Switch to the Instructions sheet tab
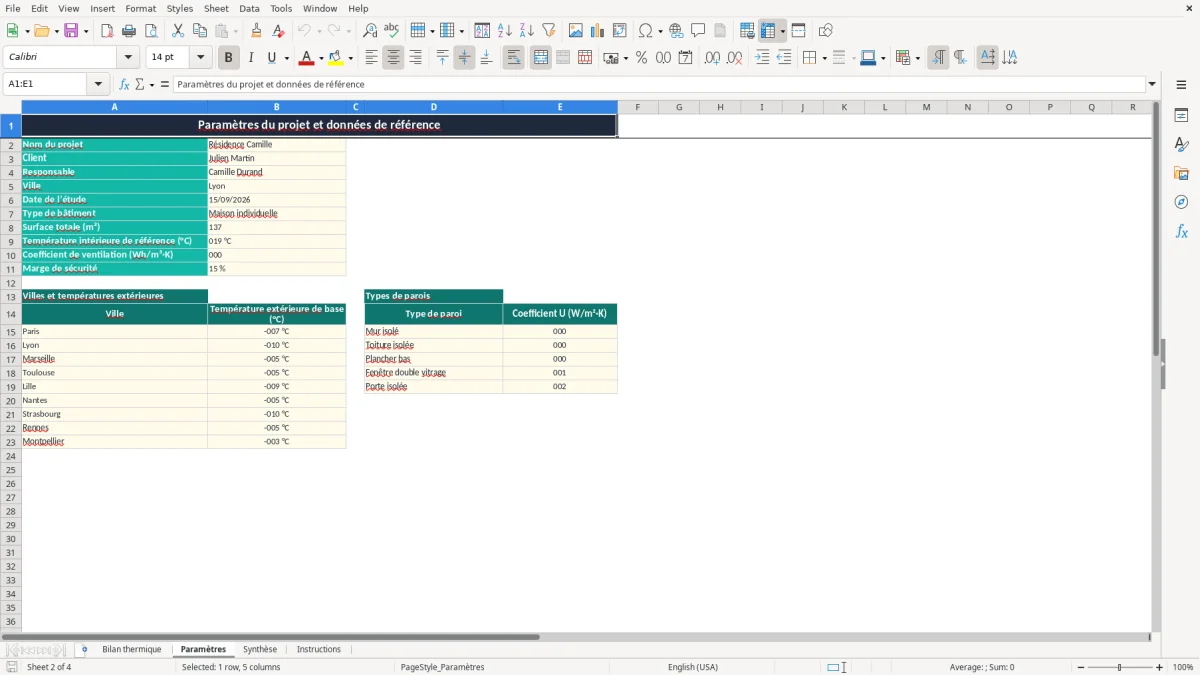1200x675 pixels. [x=319, y=649]
